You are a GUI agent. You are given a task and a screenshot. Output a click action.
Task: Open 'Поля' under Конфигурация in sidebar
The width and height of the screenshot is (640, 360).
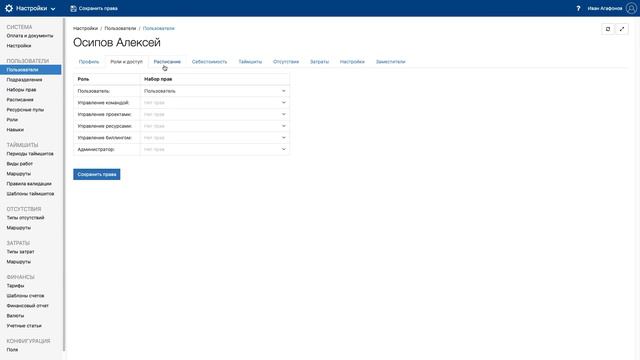pos(12,350)
